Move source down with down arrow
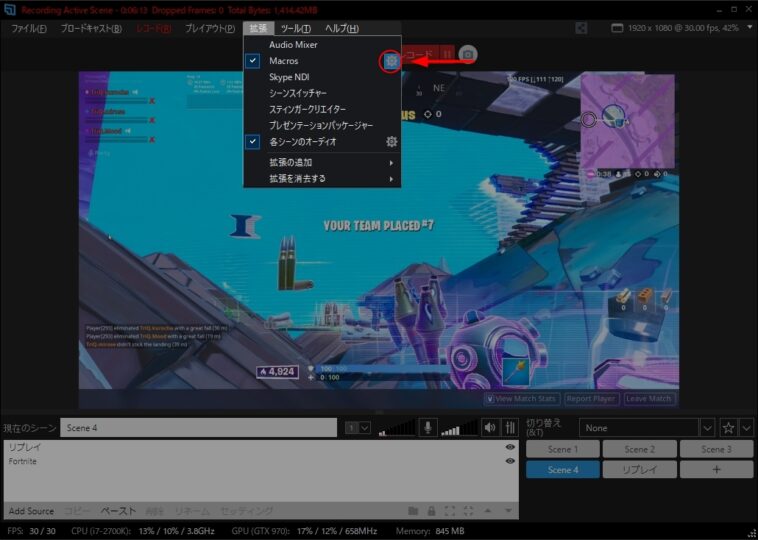758x540 pixels. tap(508, 511)
